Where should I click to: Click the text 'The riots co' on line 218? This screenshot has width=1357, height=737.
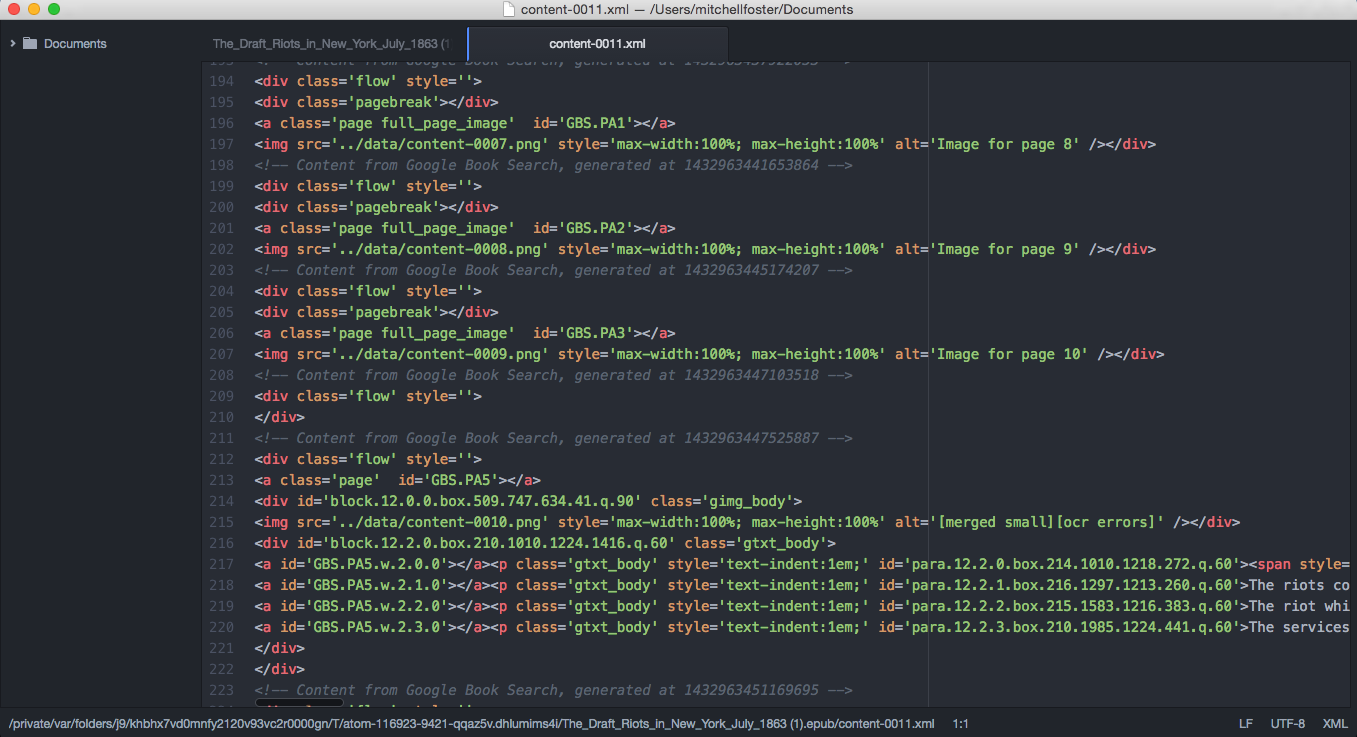tap(1299, 585)
